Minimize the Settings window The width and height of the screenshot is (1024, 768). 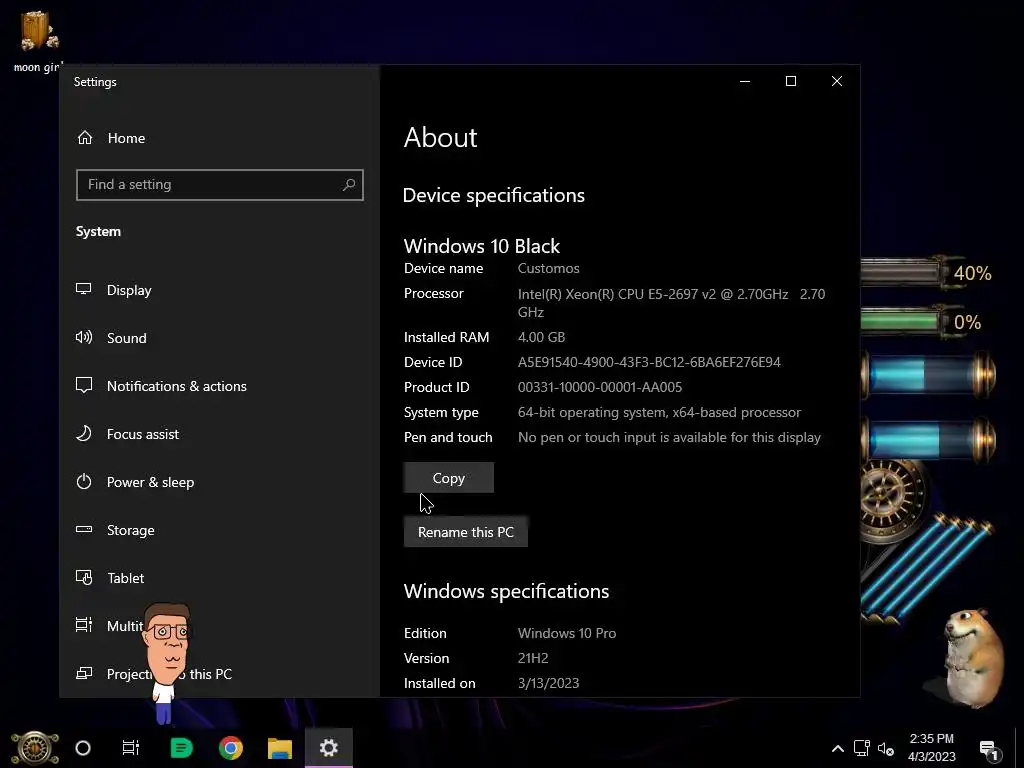click(744, 81)
